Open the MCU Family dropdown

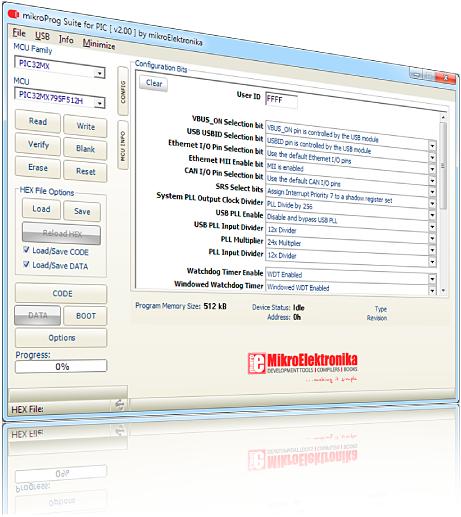tap(99, 73)
